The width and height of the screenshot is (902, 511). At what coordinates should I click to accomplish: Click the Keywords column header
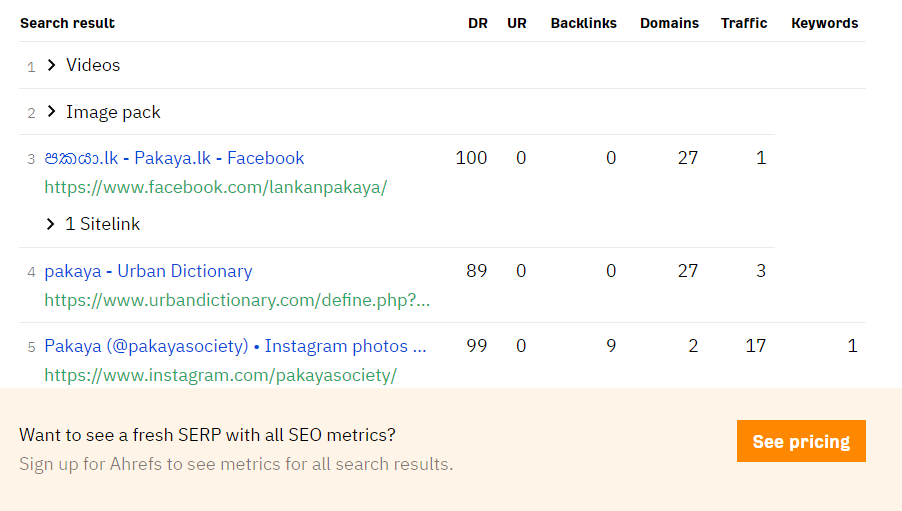click(x=824, y=23)
